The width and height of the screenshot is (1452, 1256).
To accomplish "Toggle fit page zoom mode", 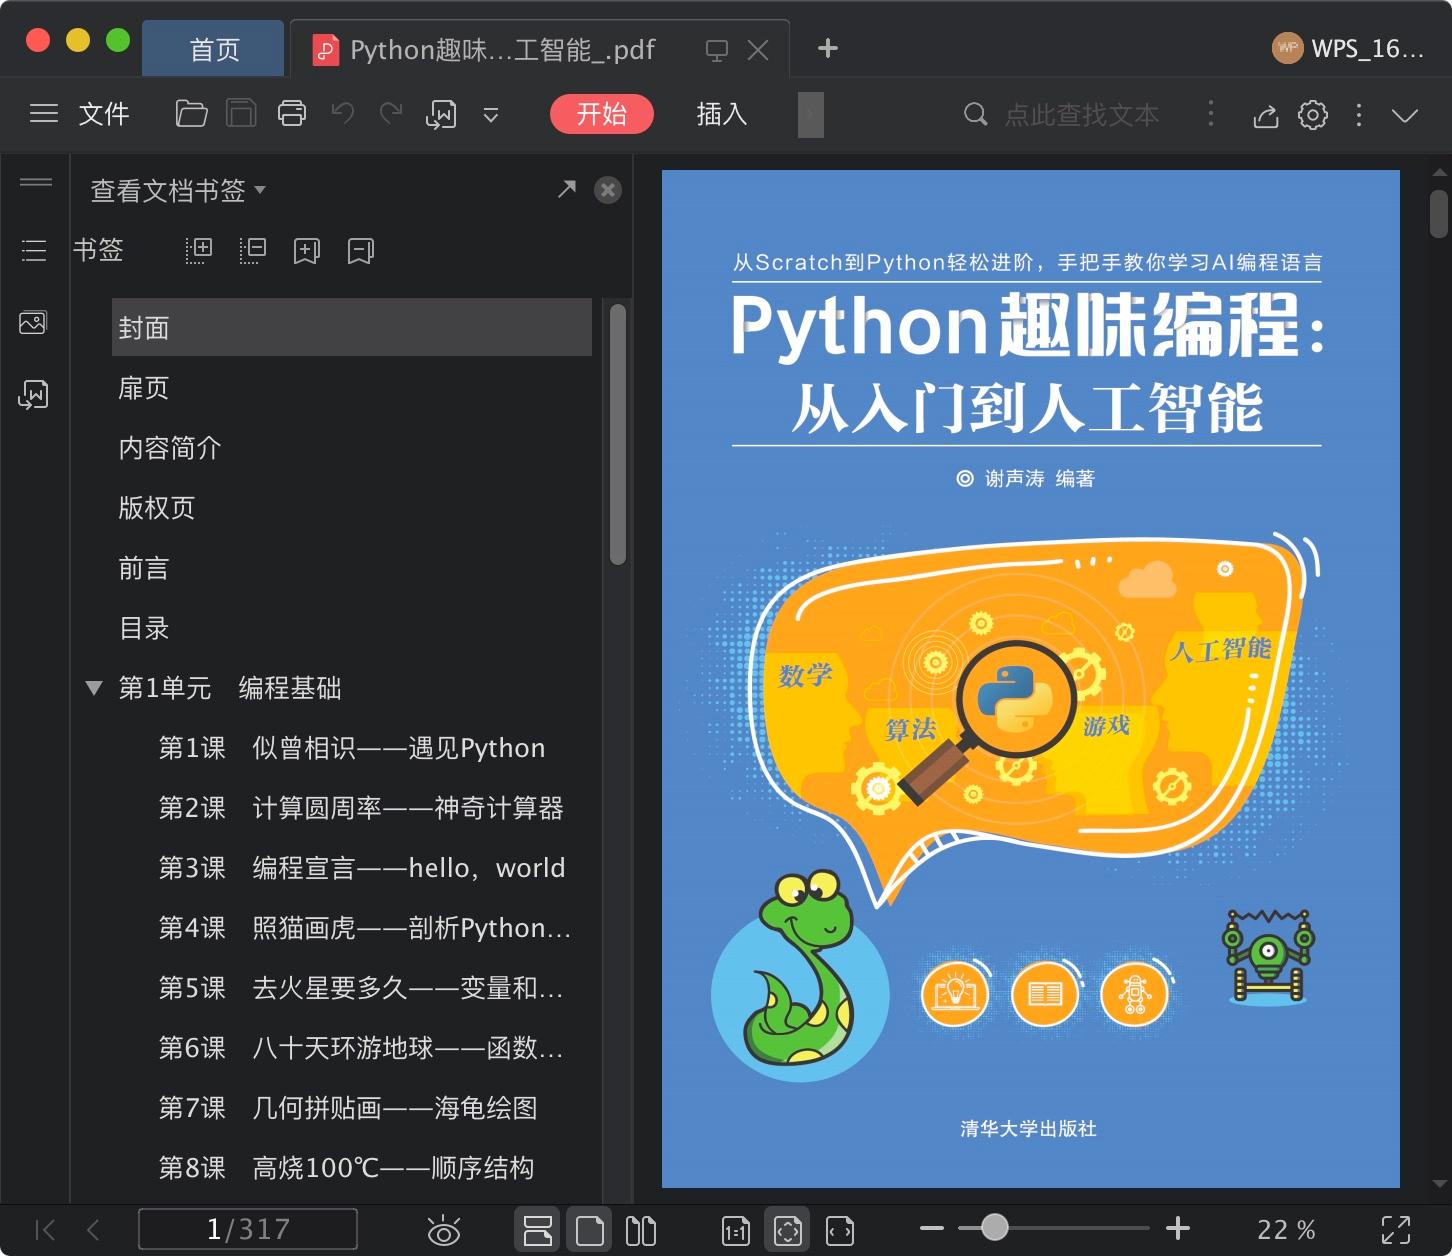I will tap(788, 1230).
